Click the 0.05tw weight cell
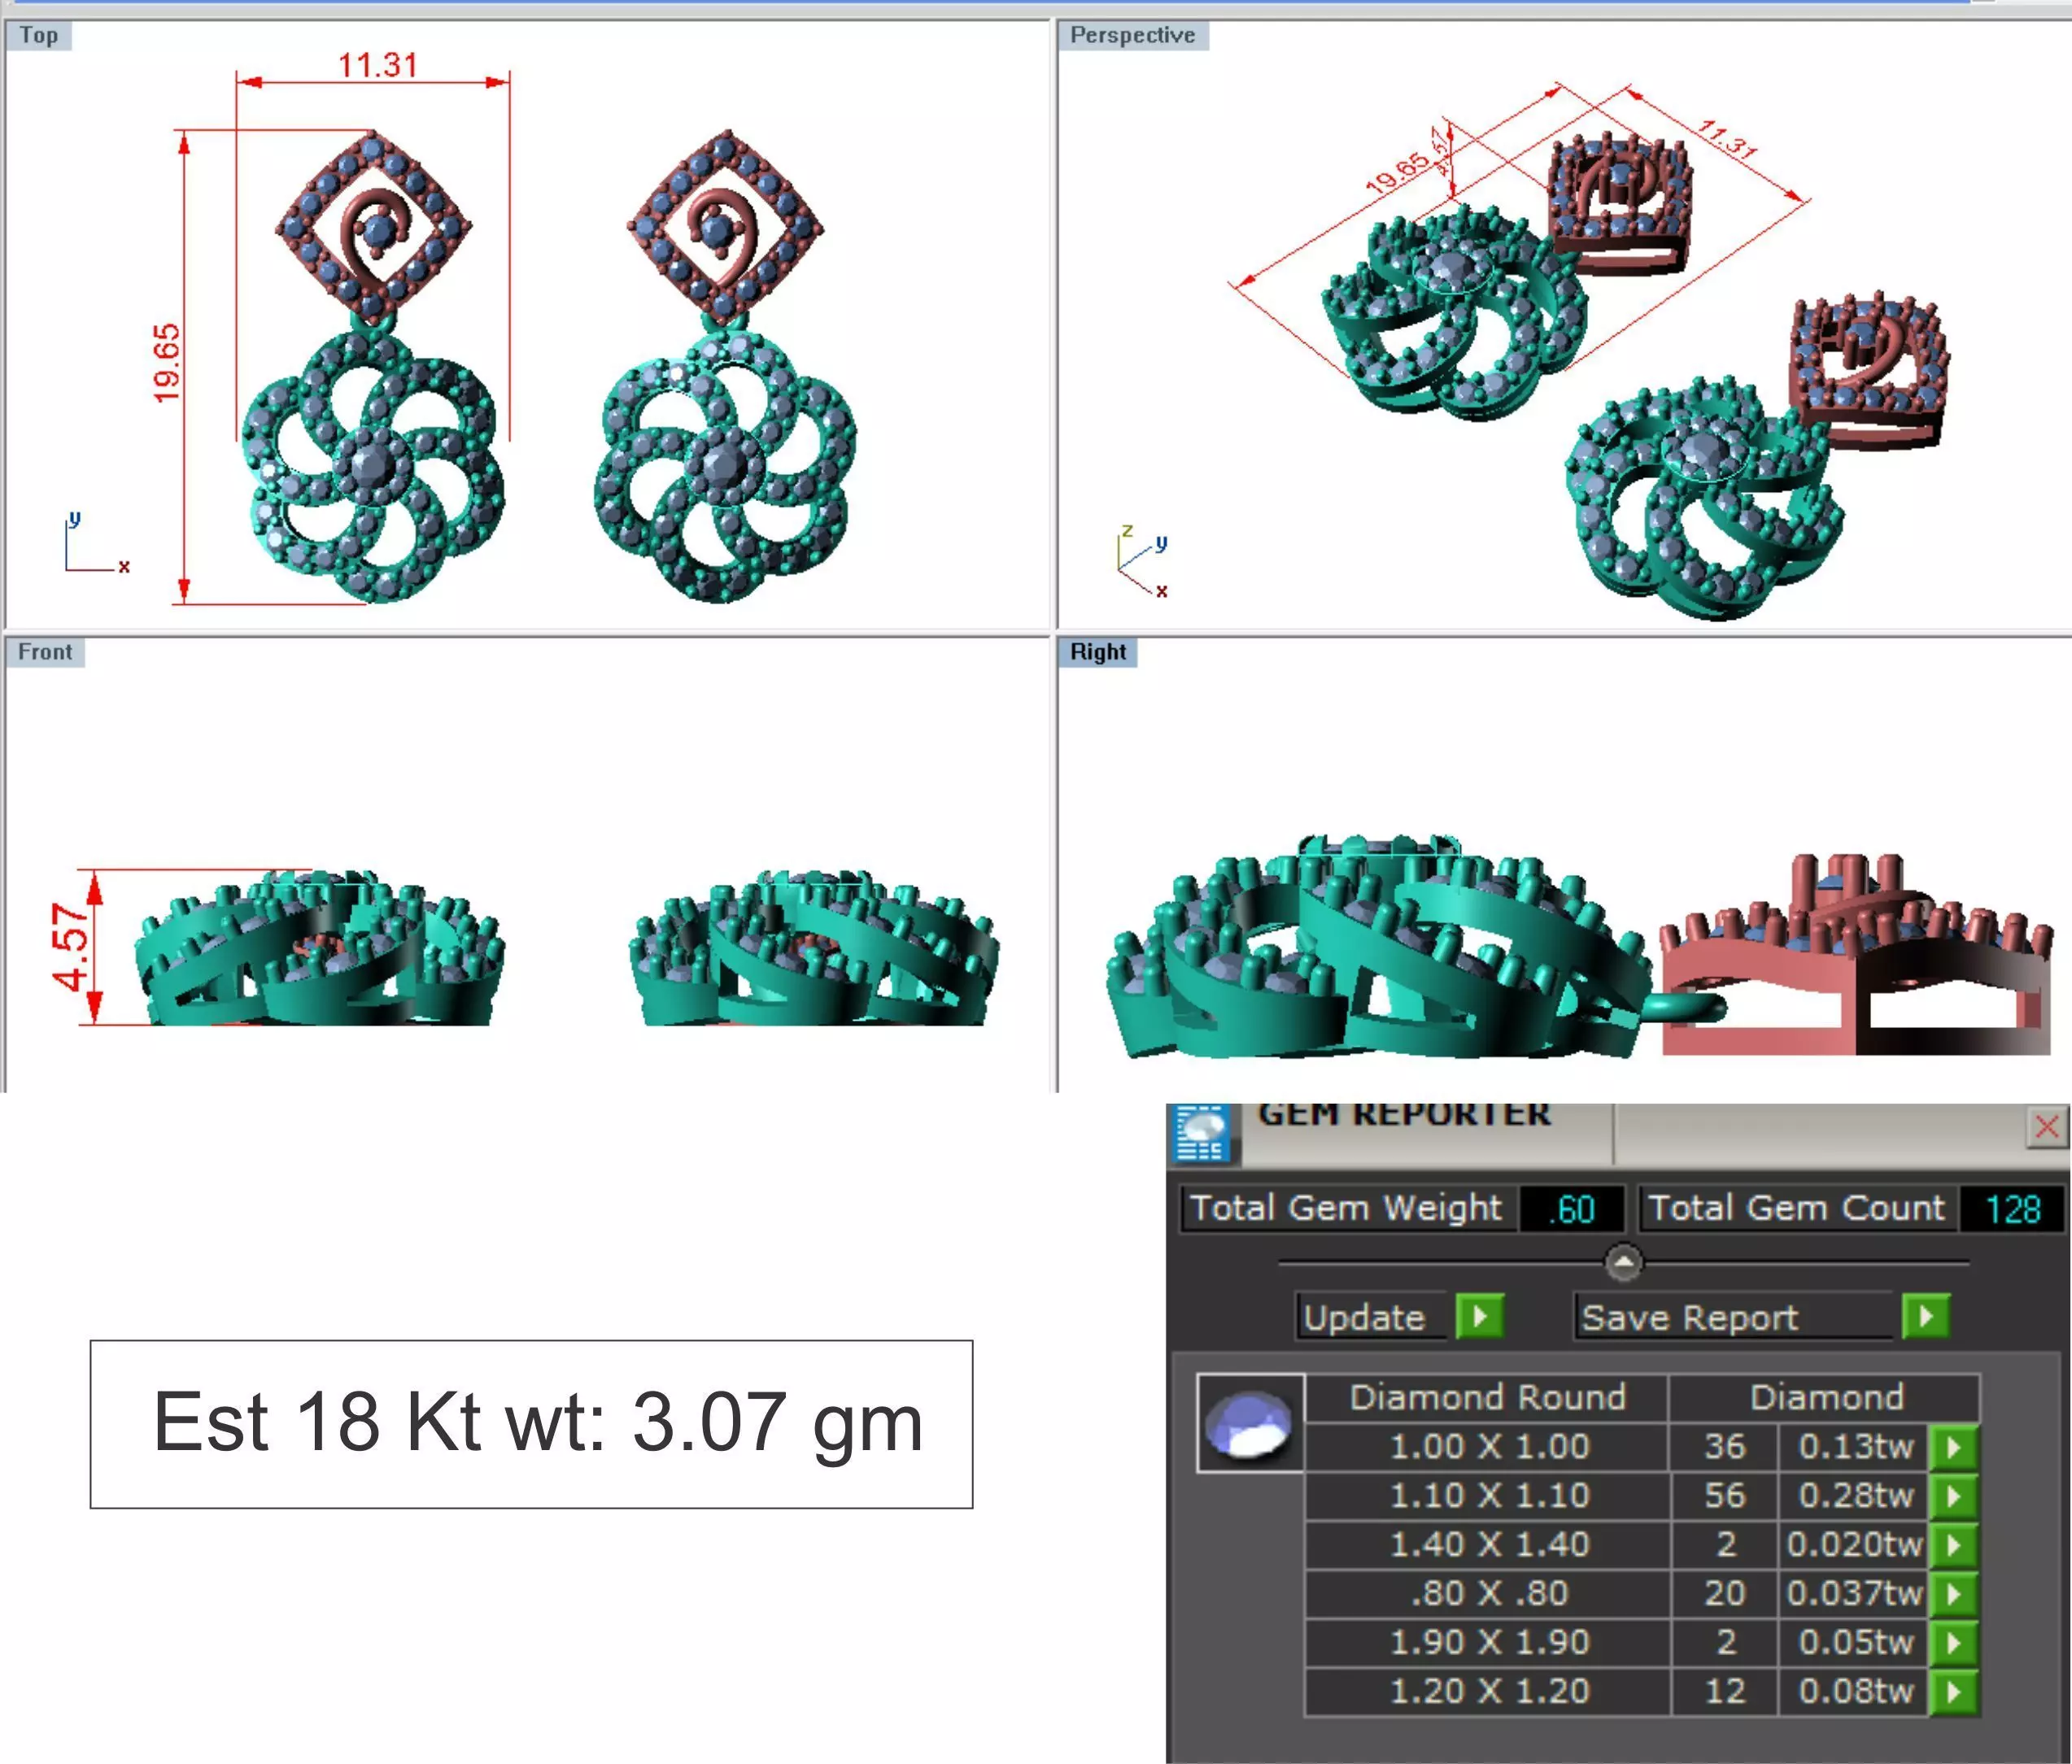Image resolution: width=2072 pixels, height=1764 pixels. click(1855, 1642)
